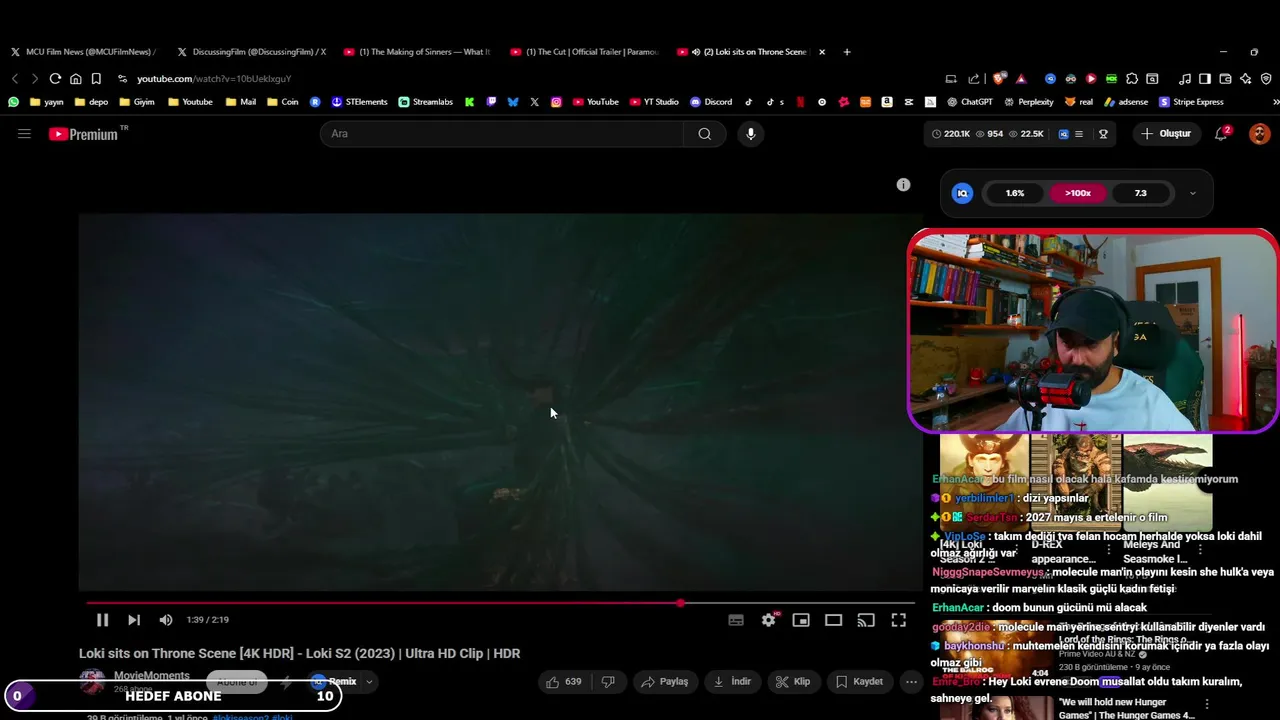This screenshot has height=720, width=1280.
Task: Click the Remix button
Action: 334,682
